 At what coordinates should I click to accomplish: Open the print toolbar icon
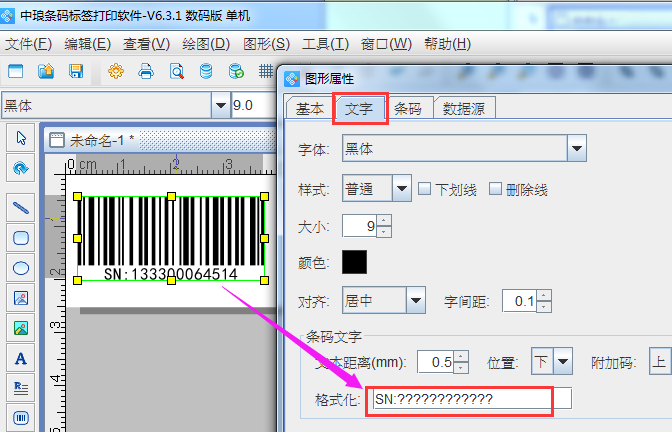(x=146, y=71)
